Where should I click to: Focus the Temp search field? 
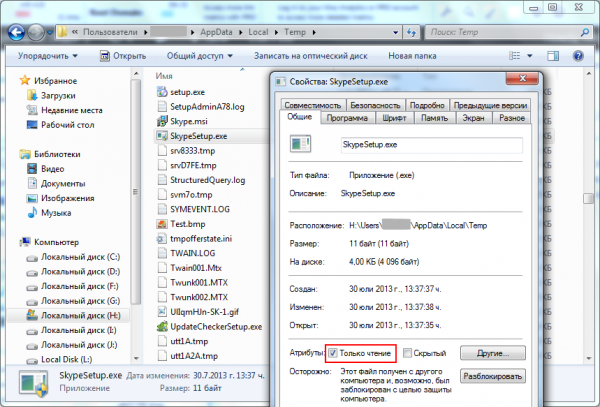pos(504,33)
